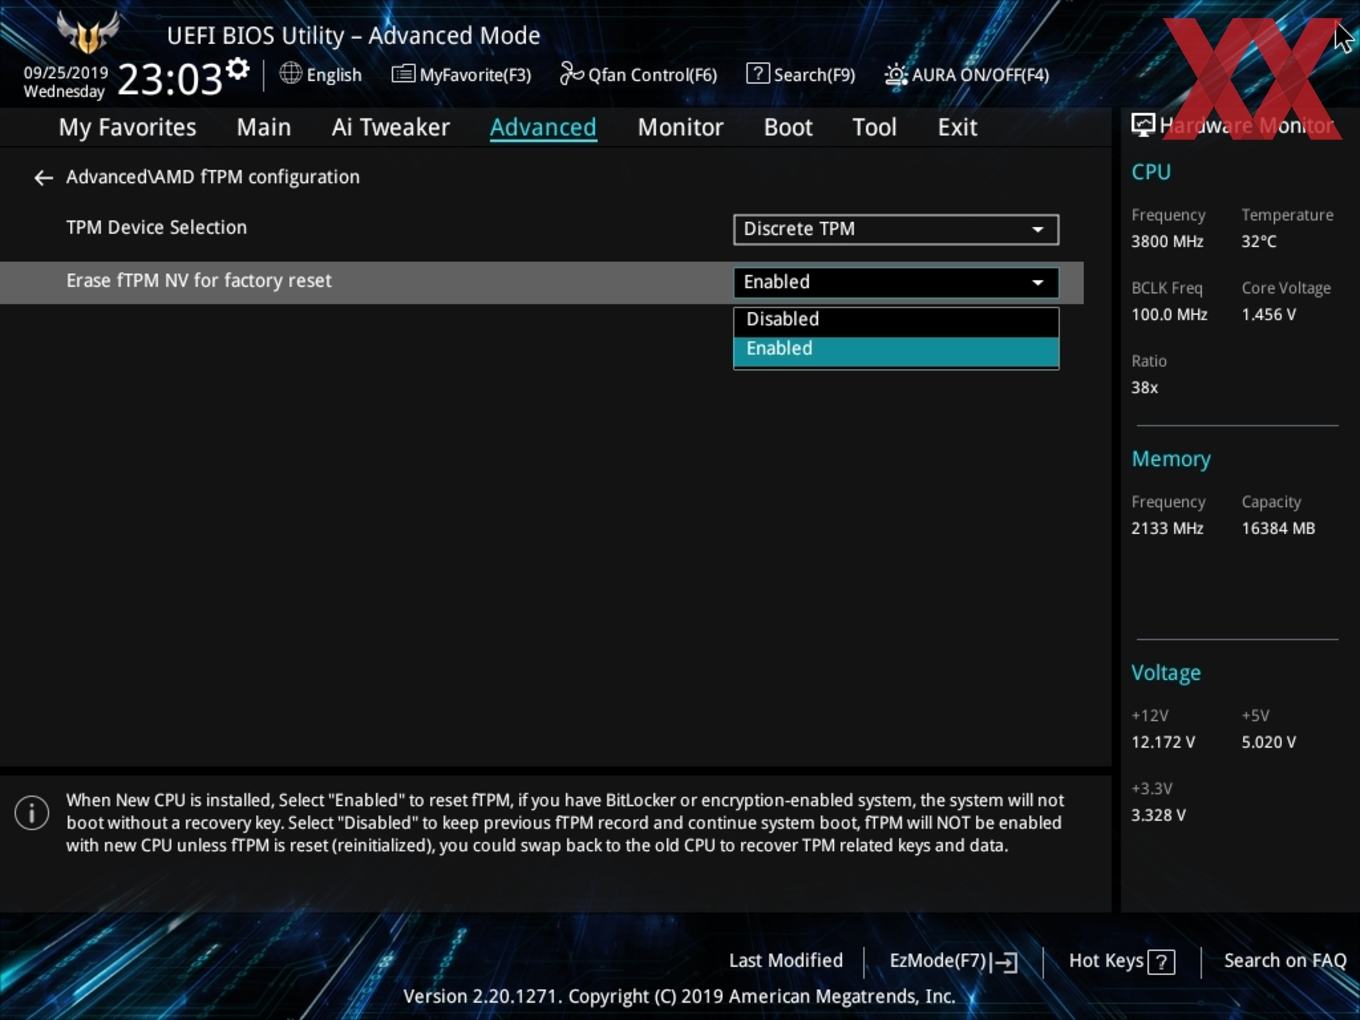The image size is (1360, 1020).
Task: Click the version copyright line
Action: click(679, 997)
